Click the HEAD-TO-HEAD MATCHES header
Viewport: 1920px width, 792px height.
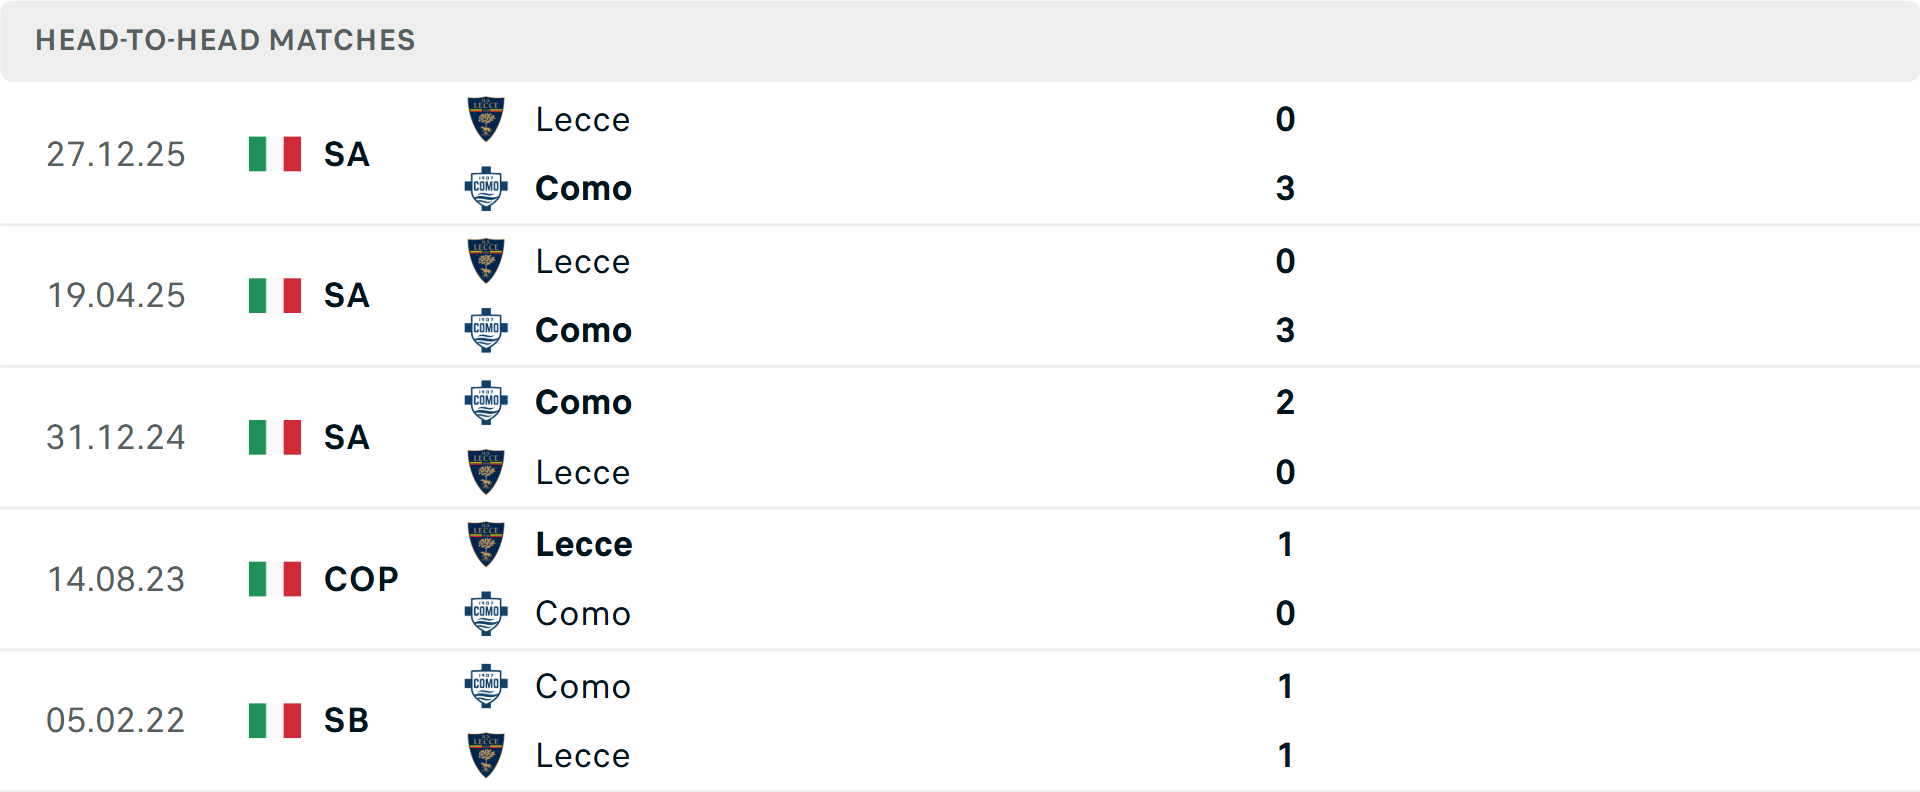(x=225, y=40)
